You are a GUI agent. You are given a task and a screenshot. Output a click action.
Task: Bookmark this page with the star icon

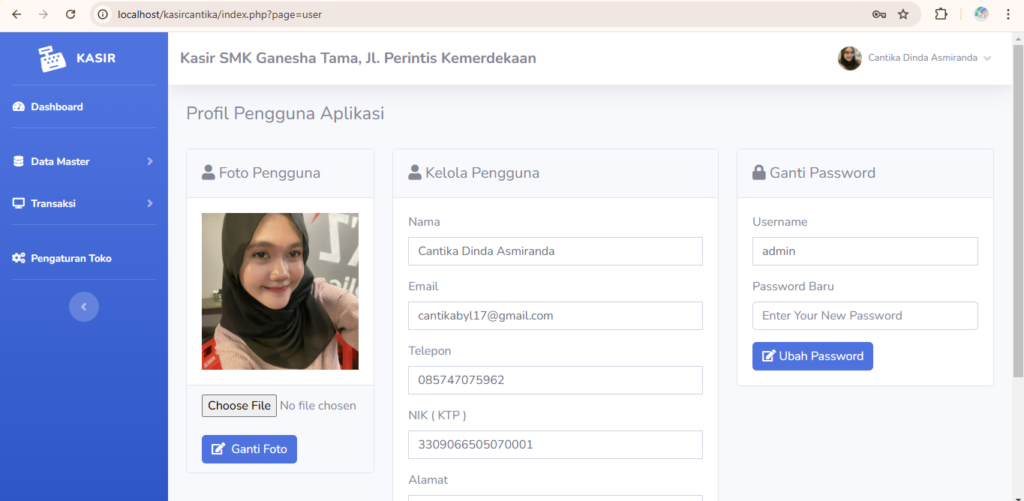click(903, 14)
